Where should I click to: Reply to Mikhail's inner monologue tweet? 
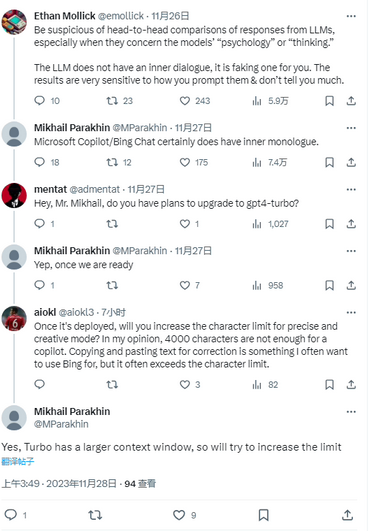(40, 162)
